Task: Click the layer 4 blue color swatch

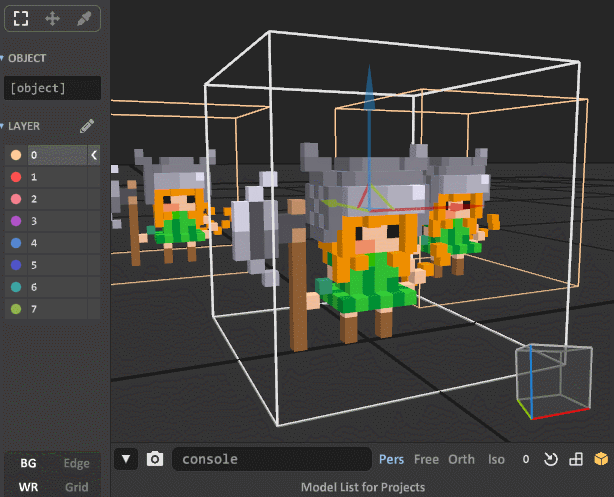Action: click(16, 243)
